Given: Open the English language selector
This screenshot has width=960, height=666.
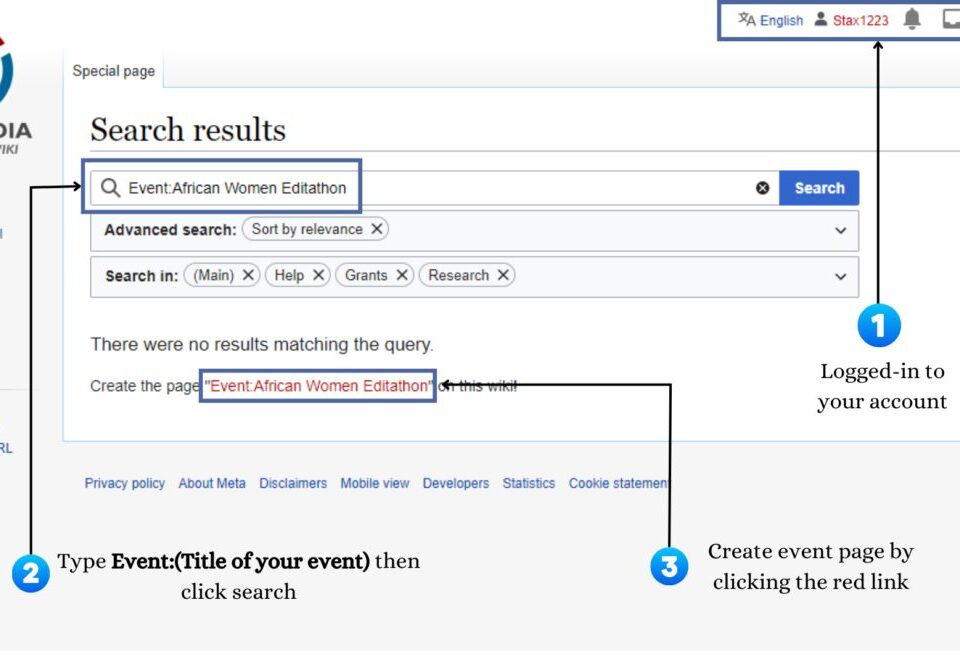Looking at the screenshot, I should (x=780, y=19).
